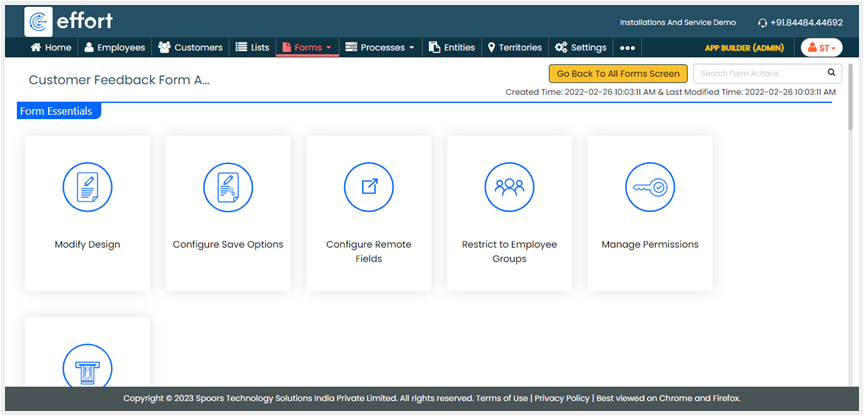864x416 pixels.
Task: Open the Privacy Policy link
Action: click(560, 398)
